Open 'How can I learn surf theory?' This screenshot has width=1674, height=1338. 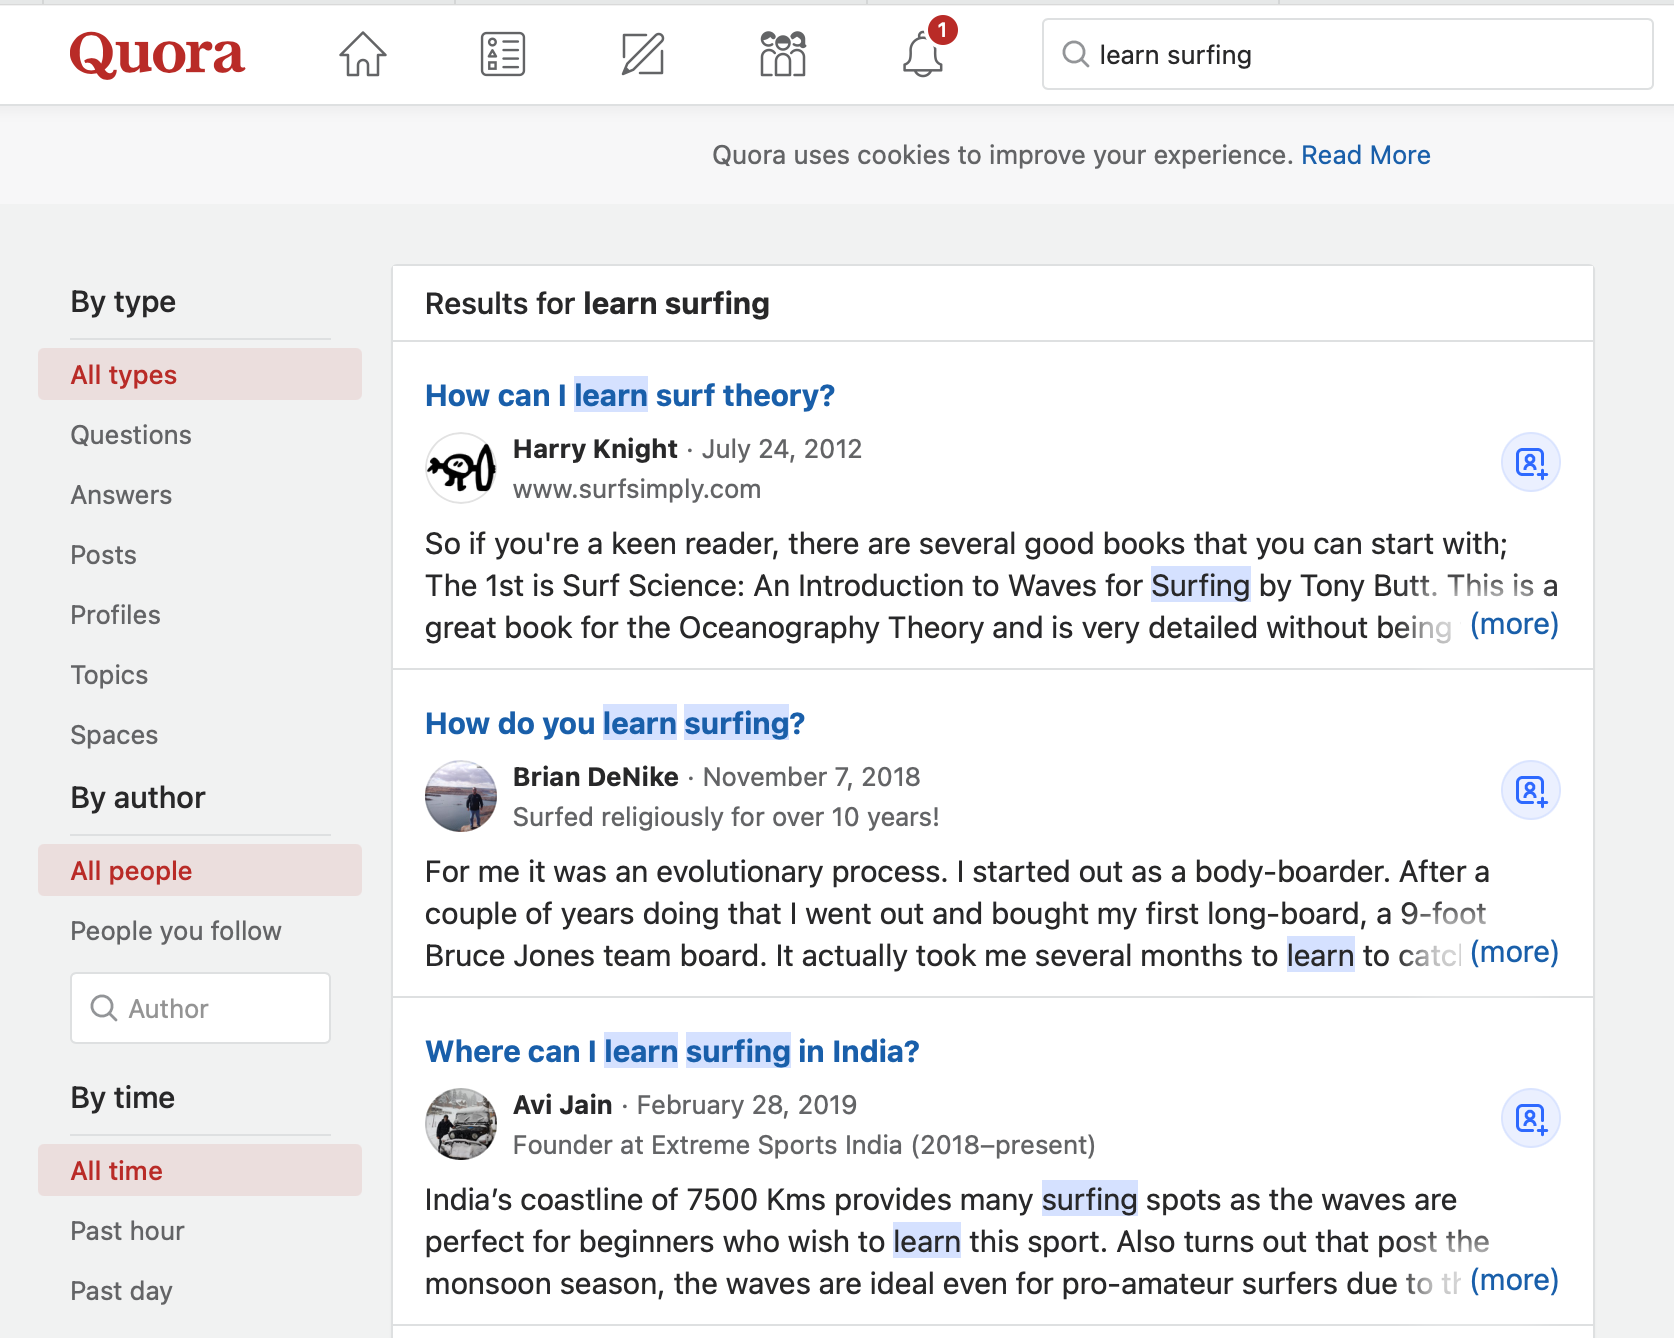point(629,395)
